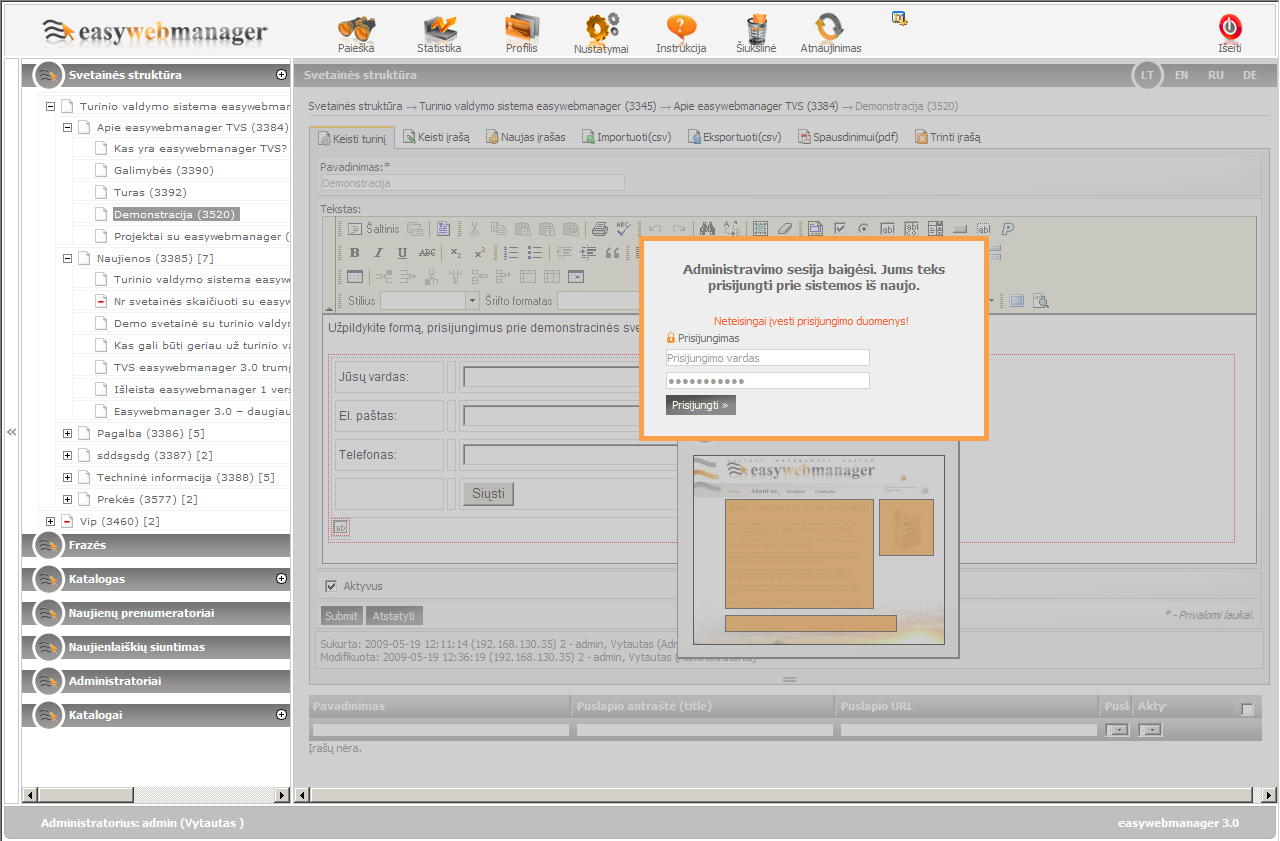Tick the checkbox in the table header
This screenshot has width=1280, height=841.
pos(1247,709)
